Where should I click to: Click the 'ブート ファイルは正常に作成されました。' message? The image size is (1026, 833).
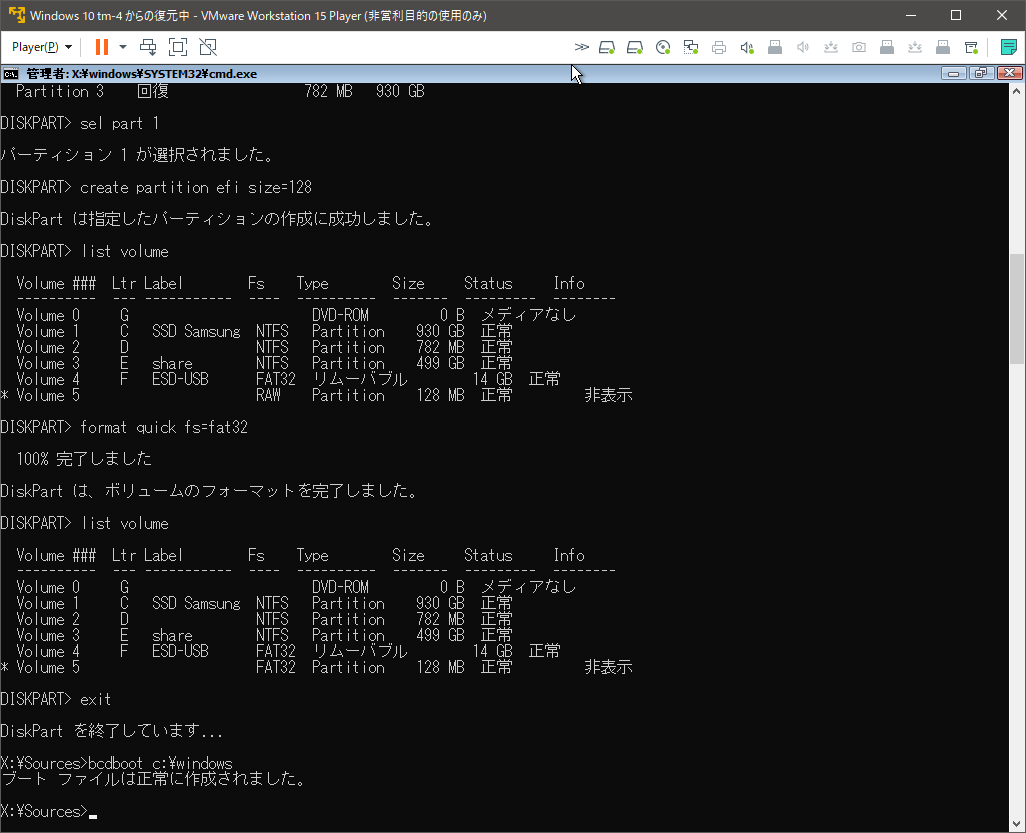point(153,779)
